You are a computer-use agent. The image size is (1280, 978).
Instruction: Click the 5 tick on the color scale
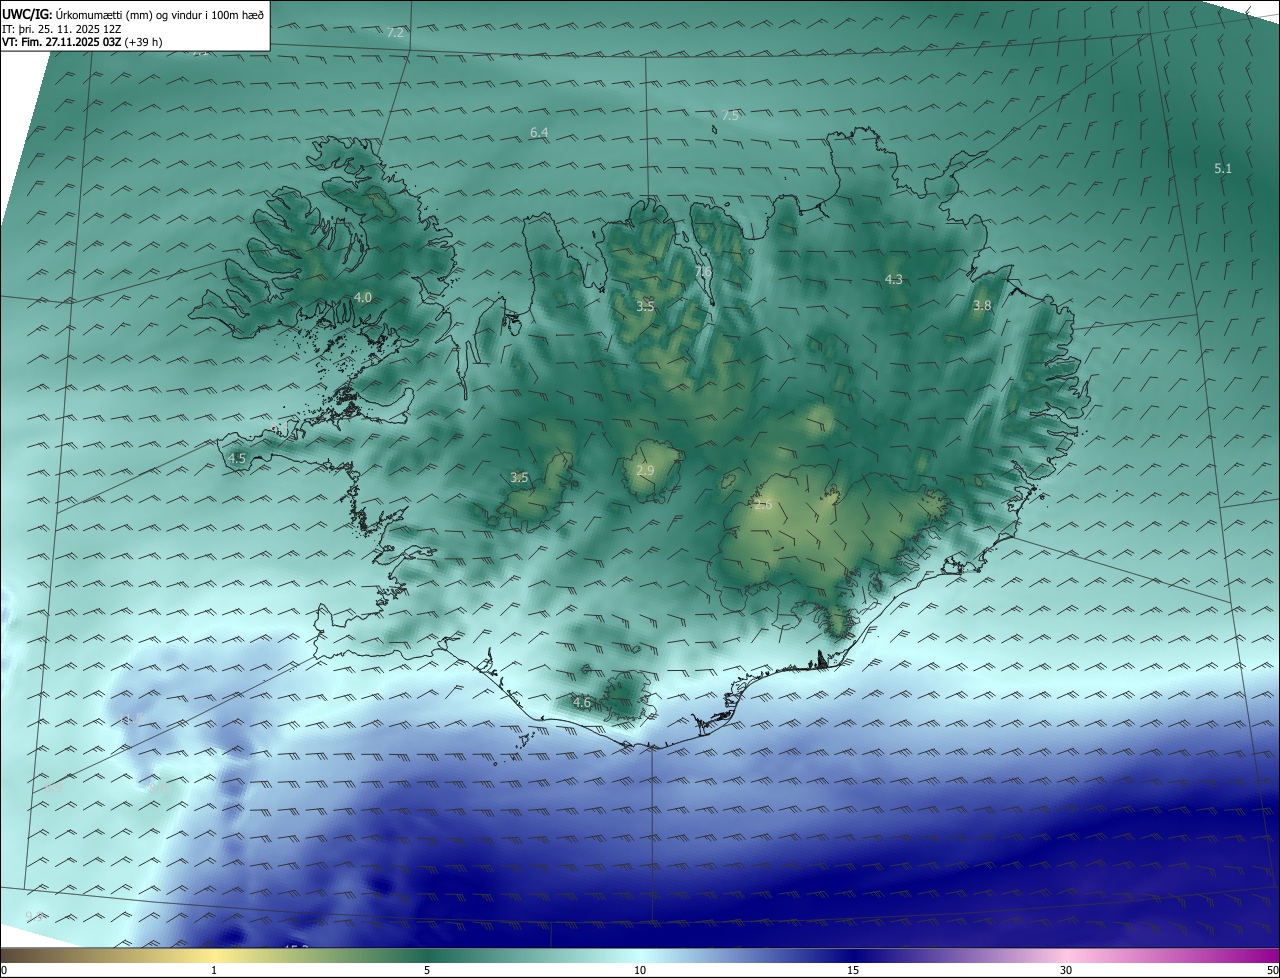427,970
